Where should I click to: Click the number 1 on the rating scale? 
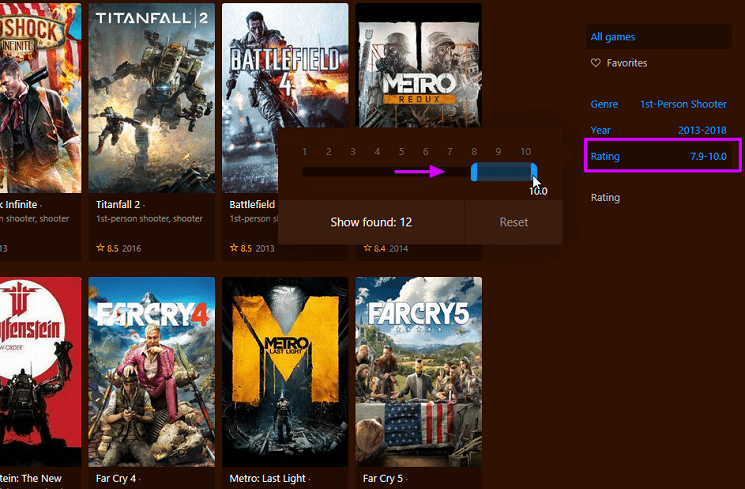305,152
